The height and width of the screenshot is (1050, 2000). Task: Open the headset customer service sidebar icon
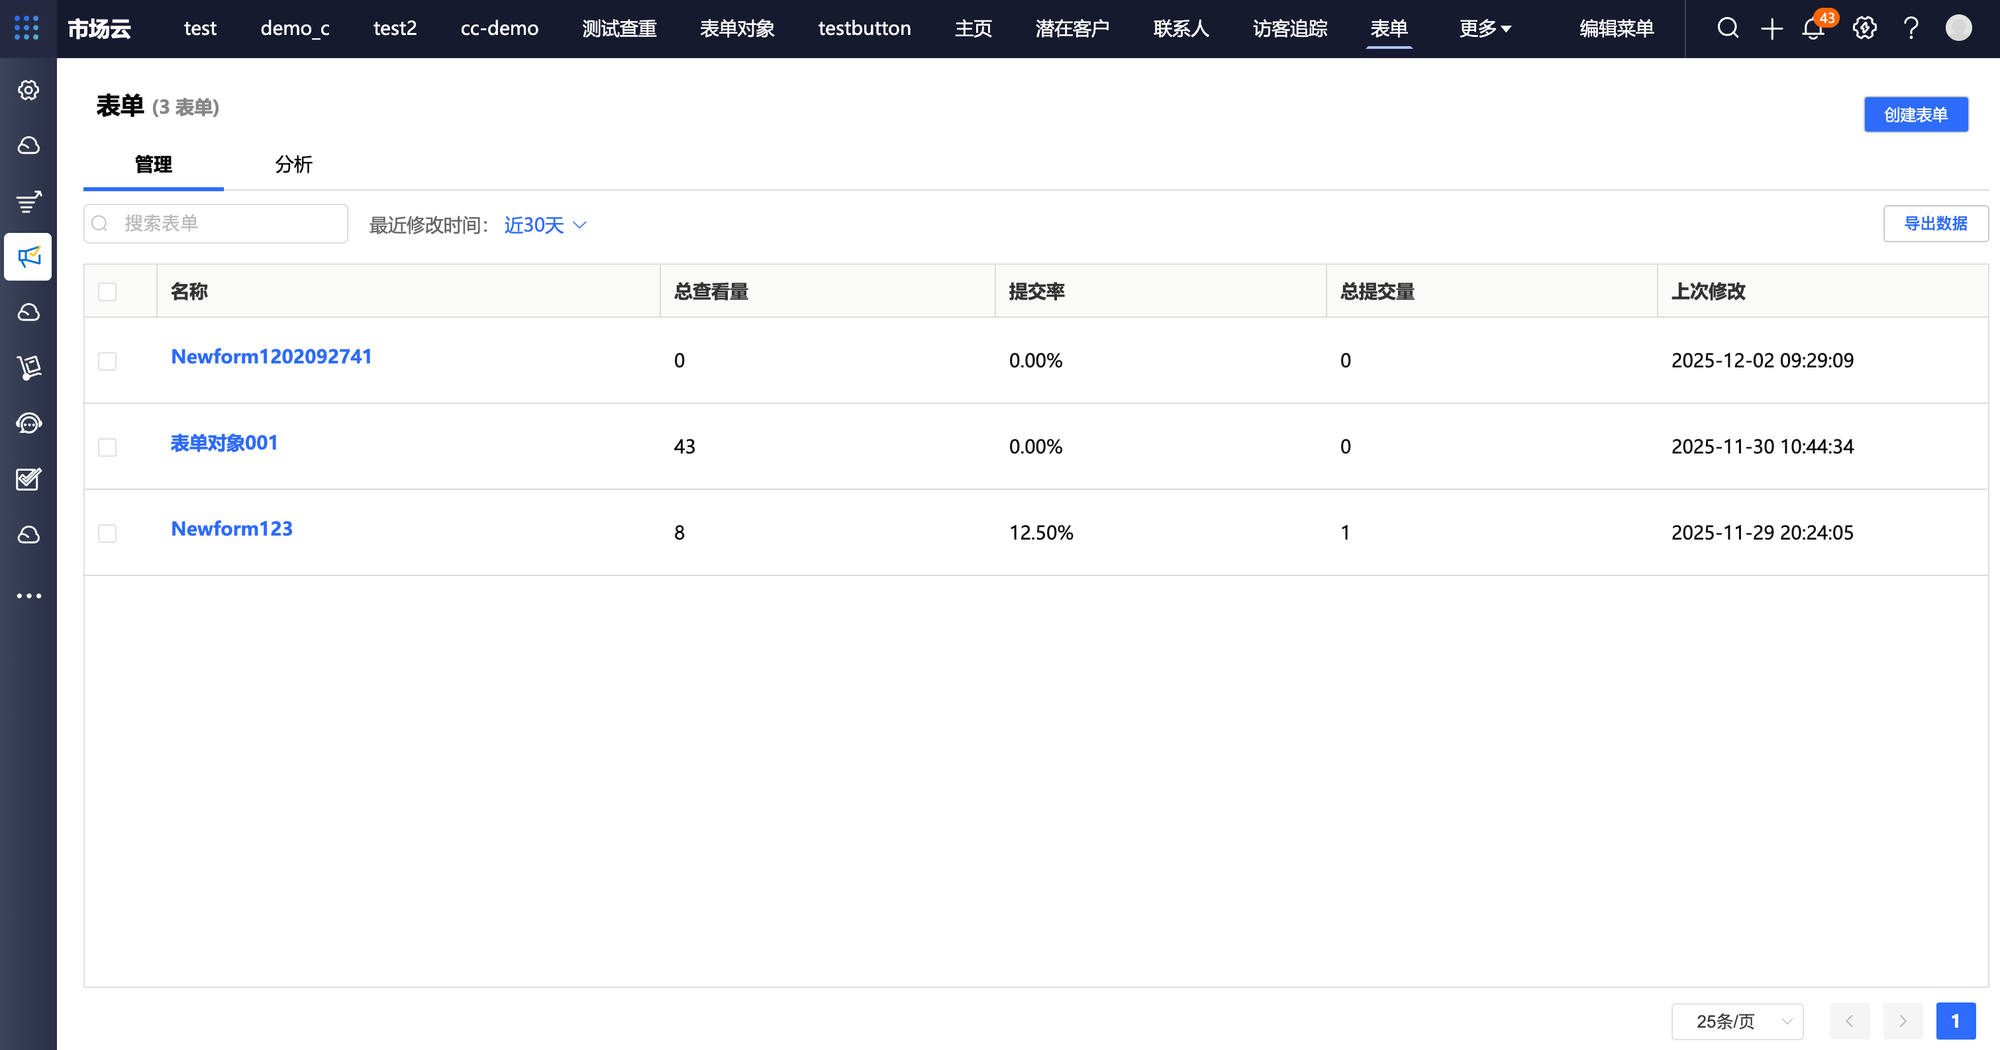pyautogui.click(x=28, y=424)
